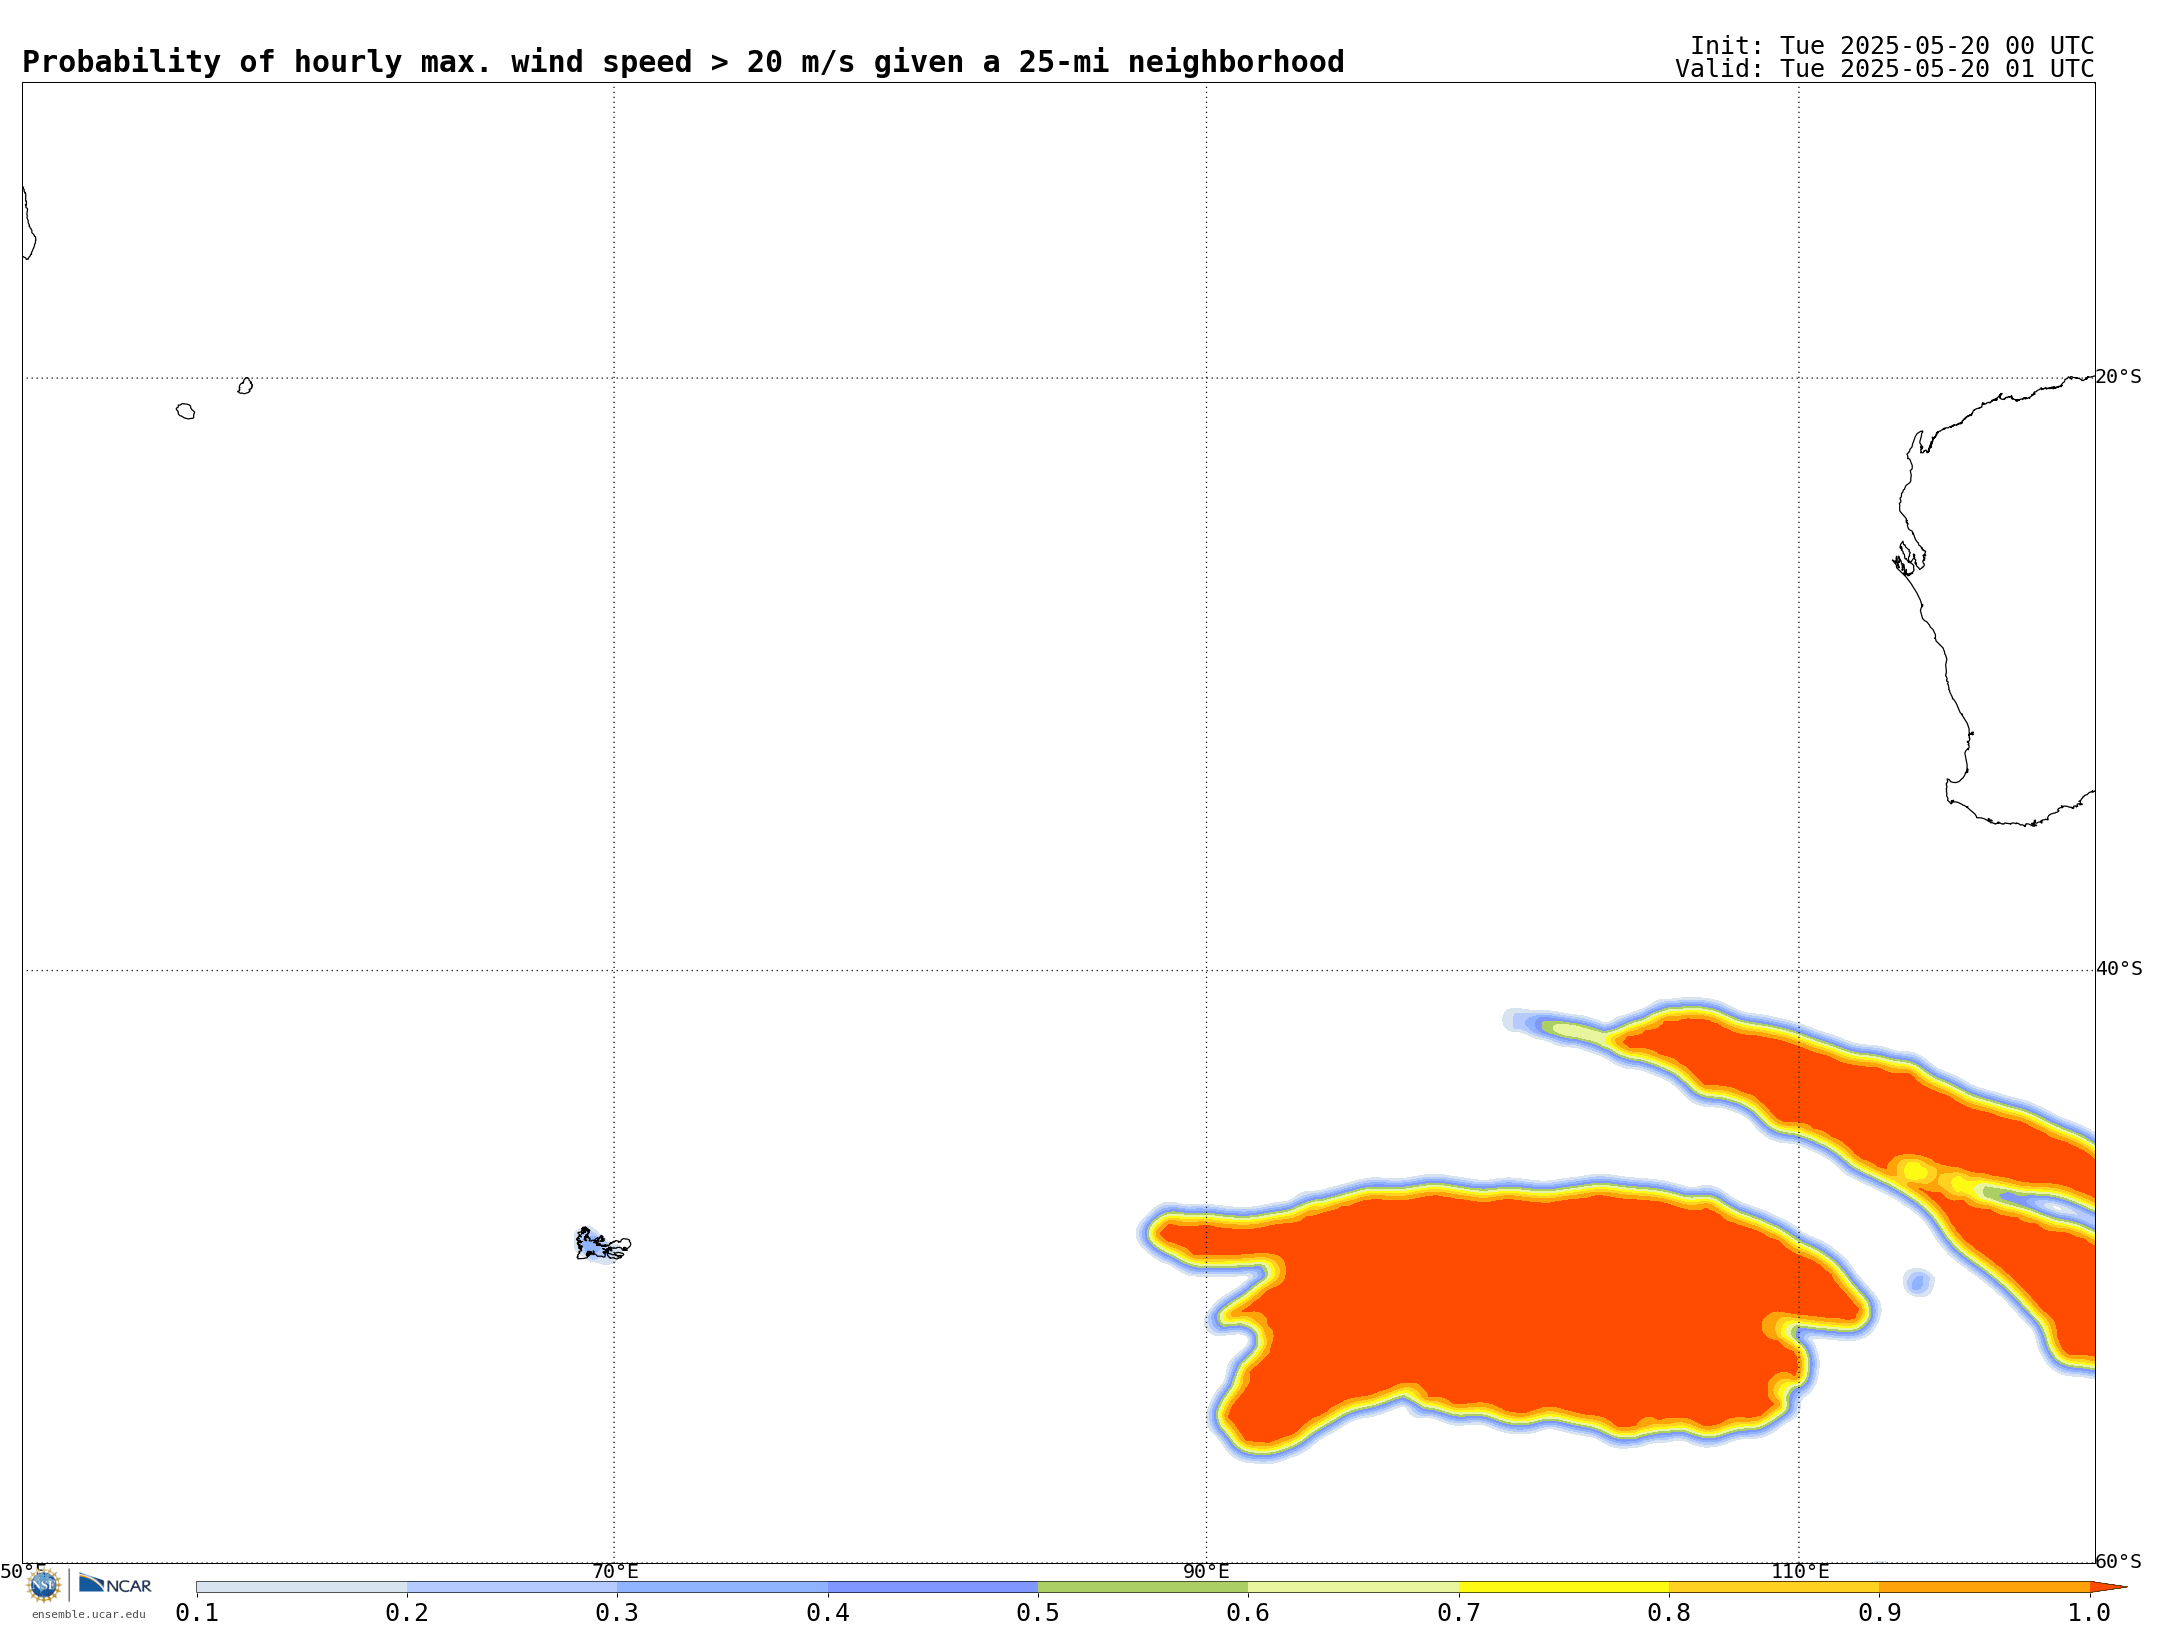Pick the 0.1–0.2 pale gray colorbar segment
This screenshot has height=1626, width=2160.
click(x=302, y=1587)
